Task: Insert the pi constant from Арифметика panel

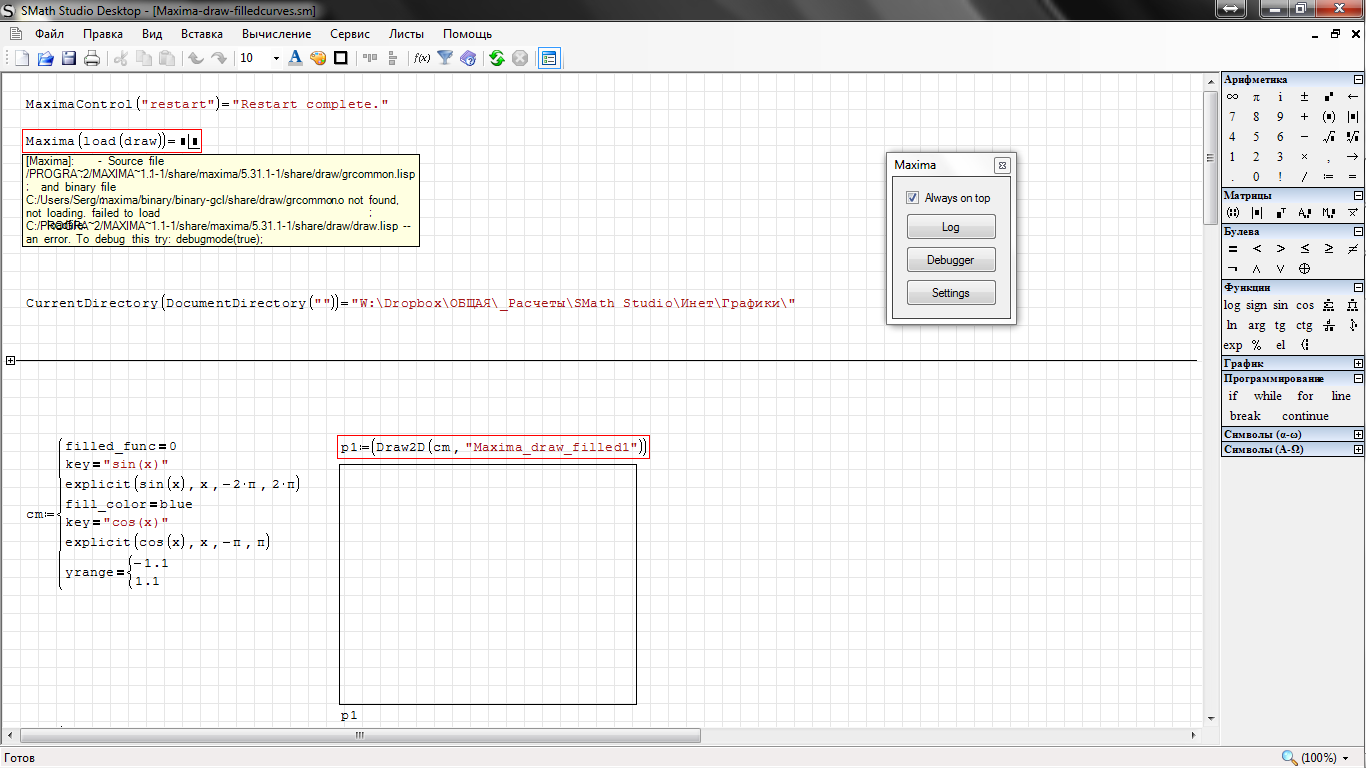Action: click(1256, 97)
